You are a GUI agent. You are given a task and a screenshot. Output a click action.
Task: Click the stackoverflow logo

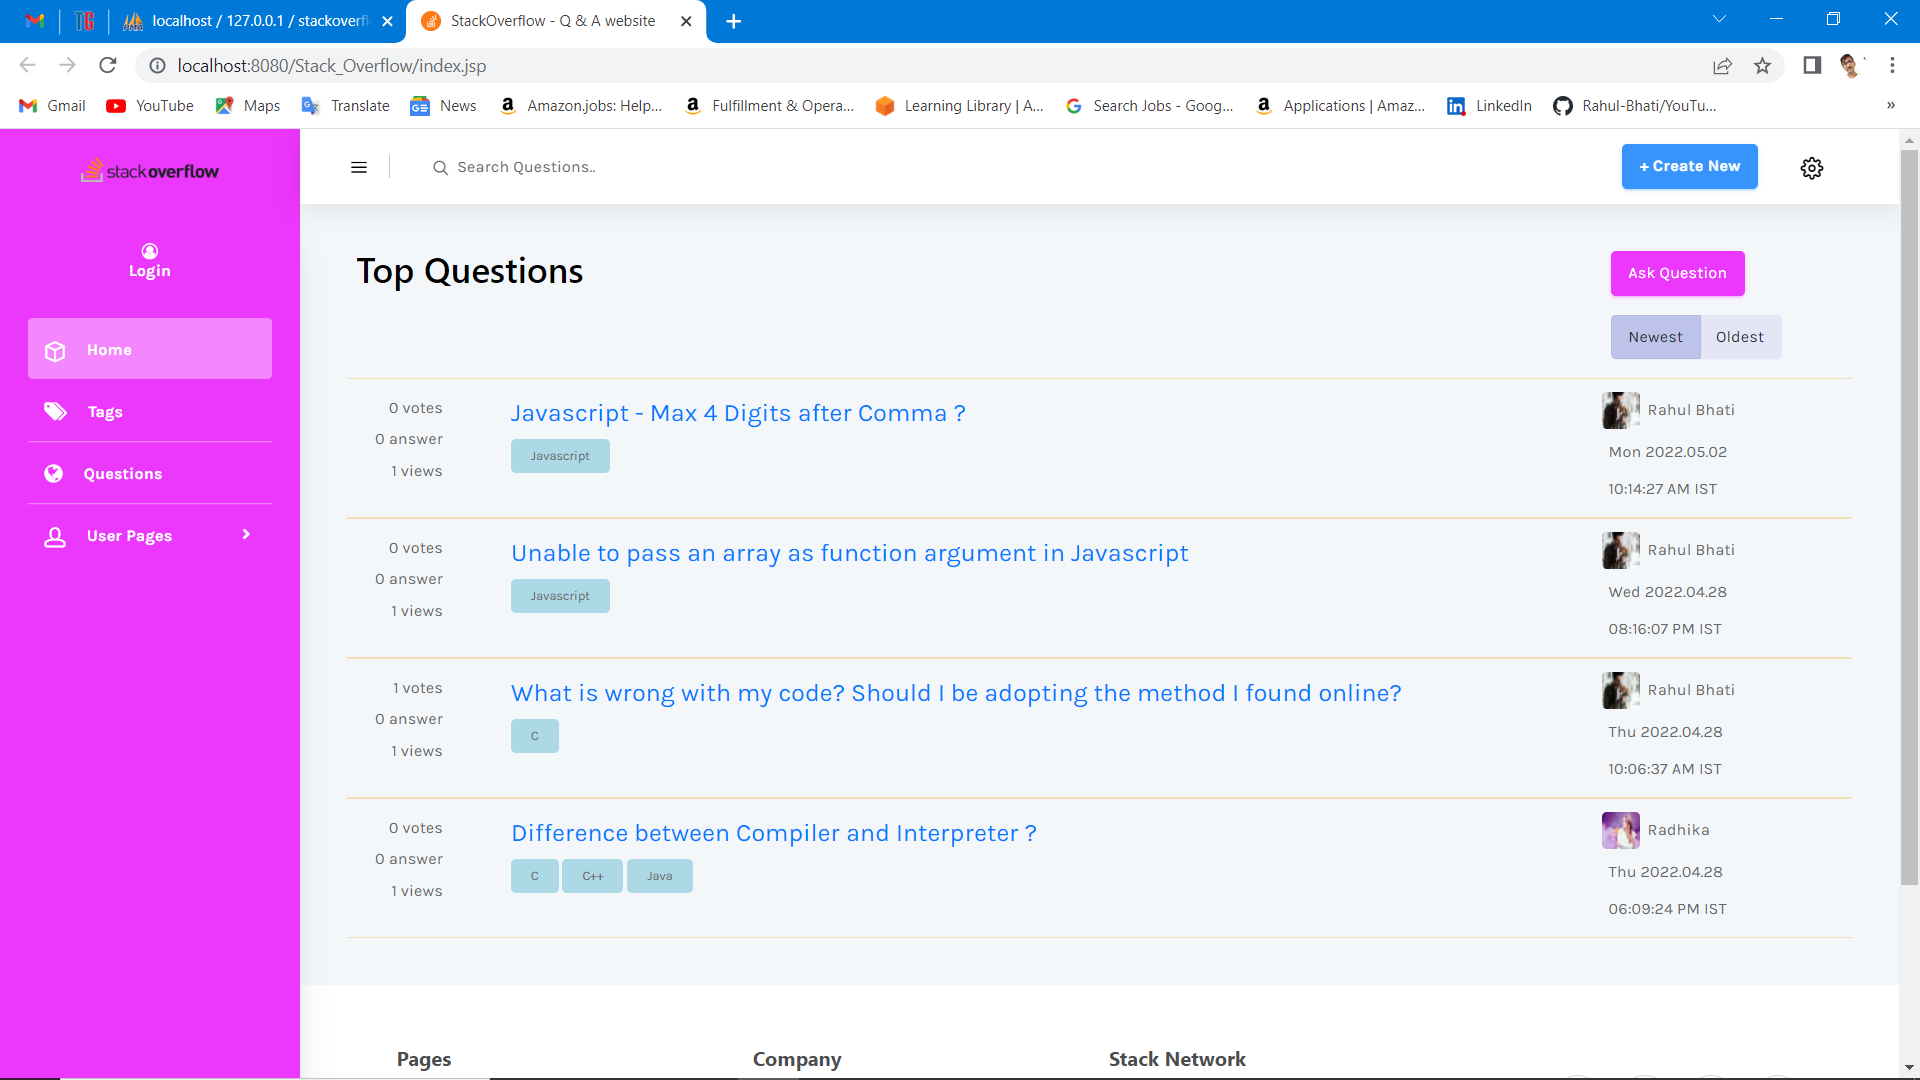tap(150, 171)
